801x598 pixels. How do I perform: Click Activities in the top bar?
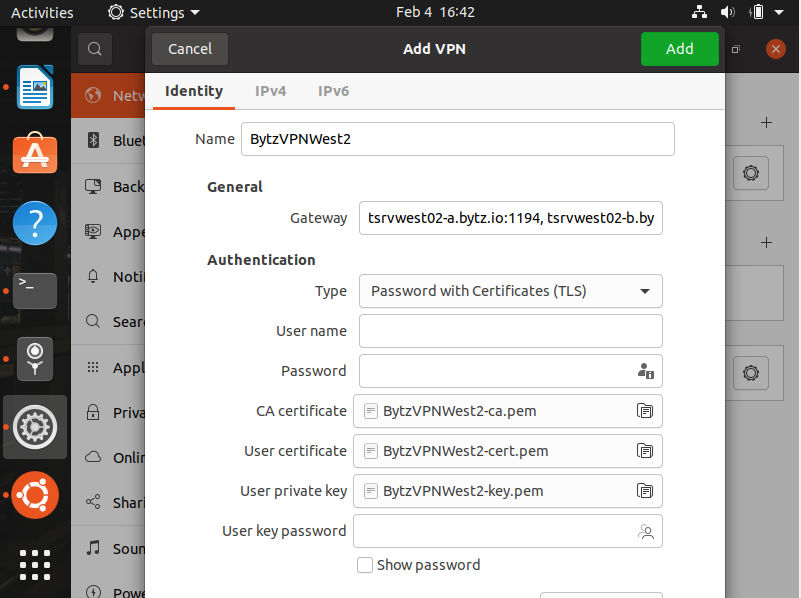(x=42, y=12)
